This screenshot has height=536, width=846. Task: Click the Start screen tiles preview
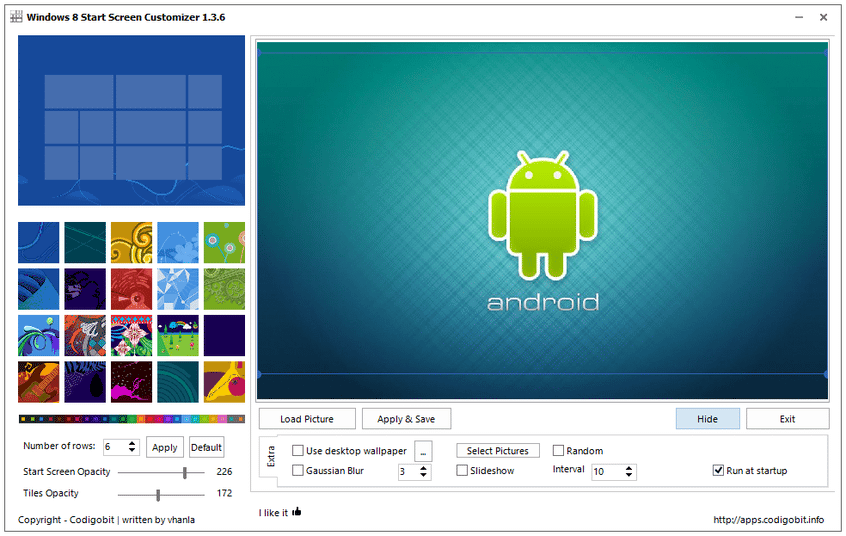point(132,120)
